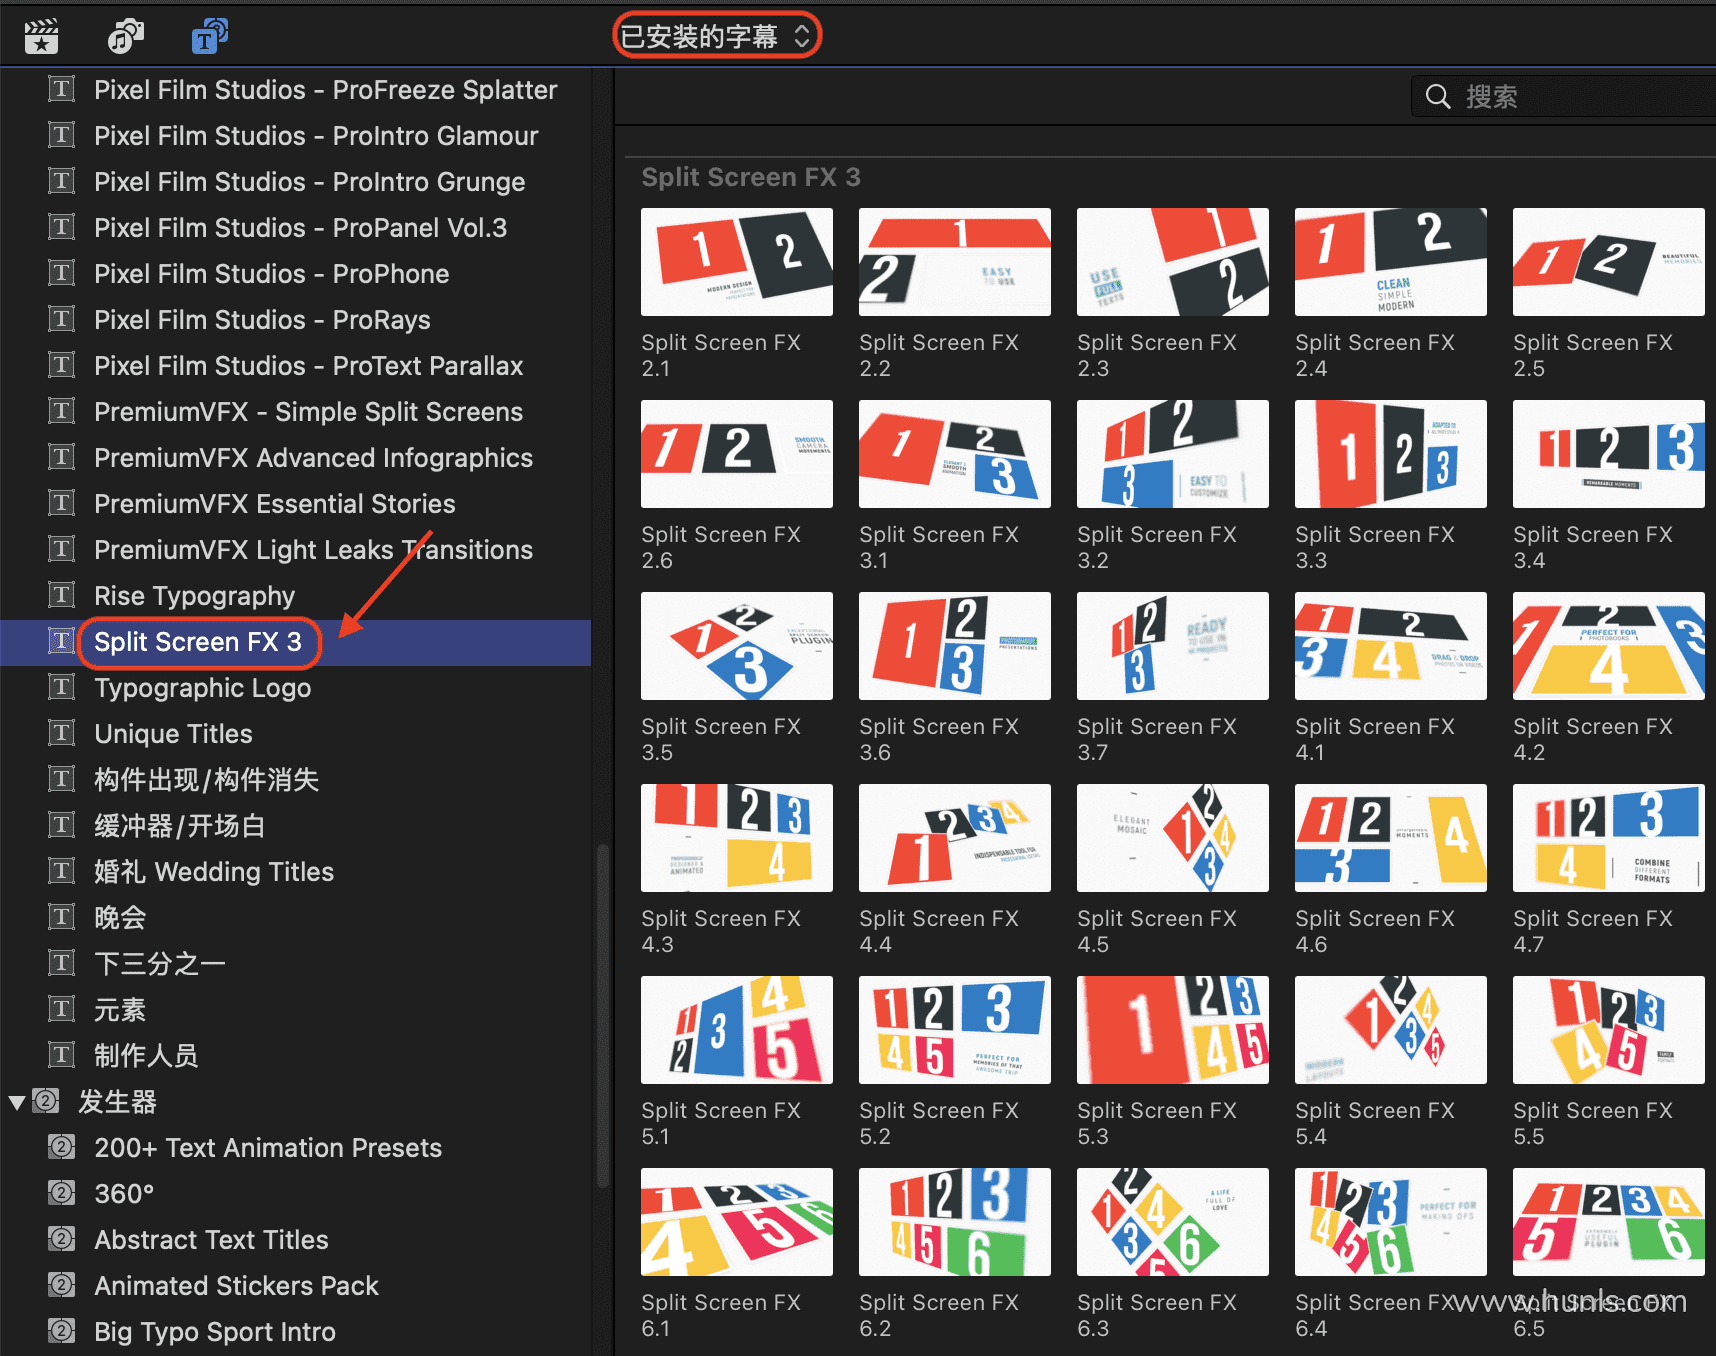Select Pixel Film Studios - ProText Parallax
1716x1356 pixels.
click(308, 366)
